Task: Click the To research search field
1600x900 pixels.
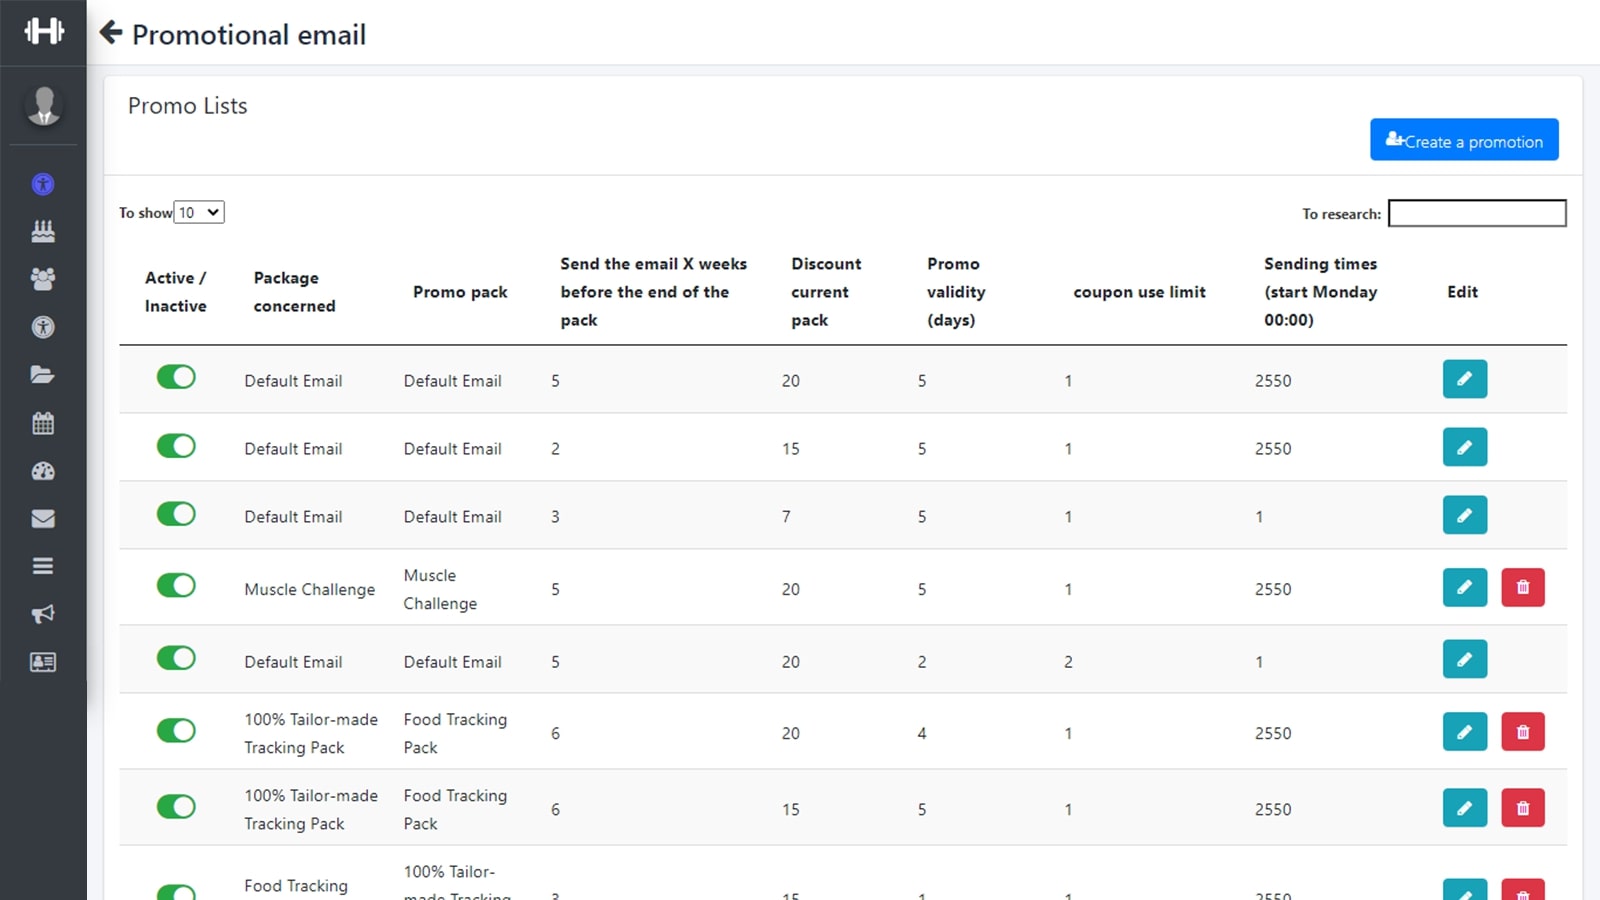Action: (x=1477, y=213)
